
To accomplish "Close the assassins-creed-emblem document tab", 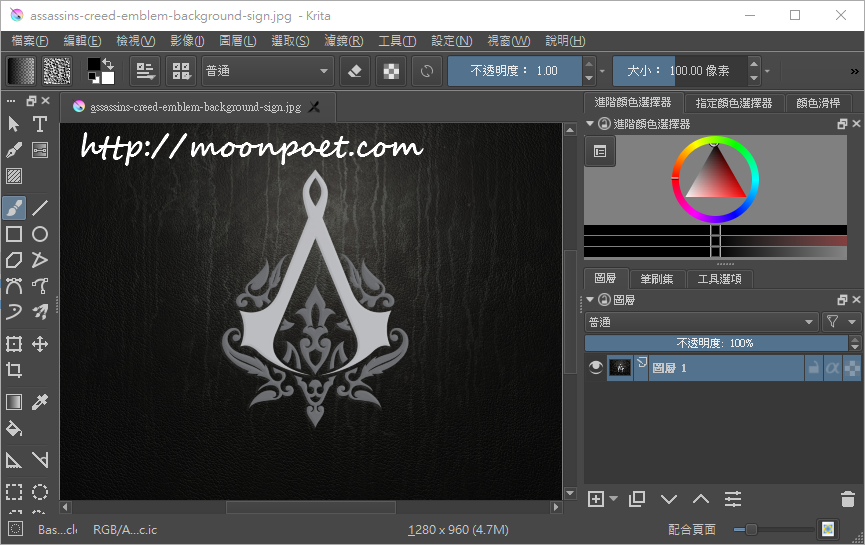I will [x=315, y=107].
